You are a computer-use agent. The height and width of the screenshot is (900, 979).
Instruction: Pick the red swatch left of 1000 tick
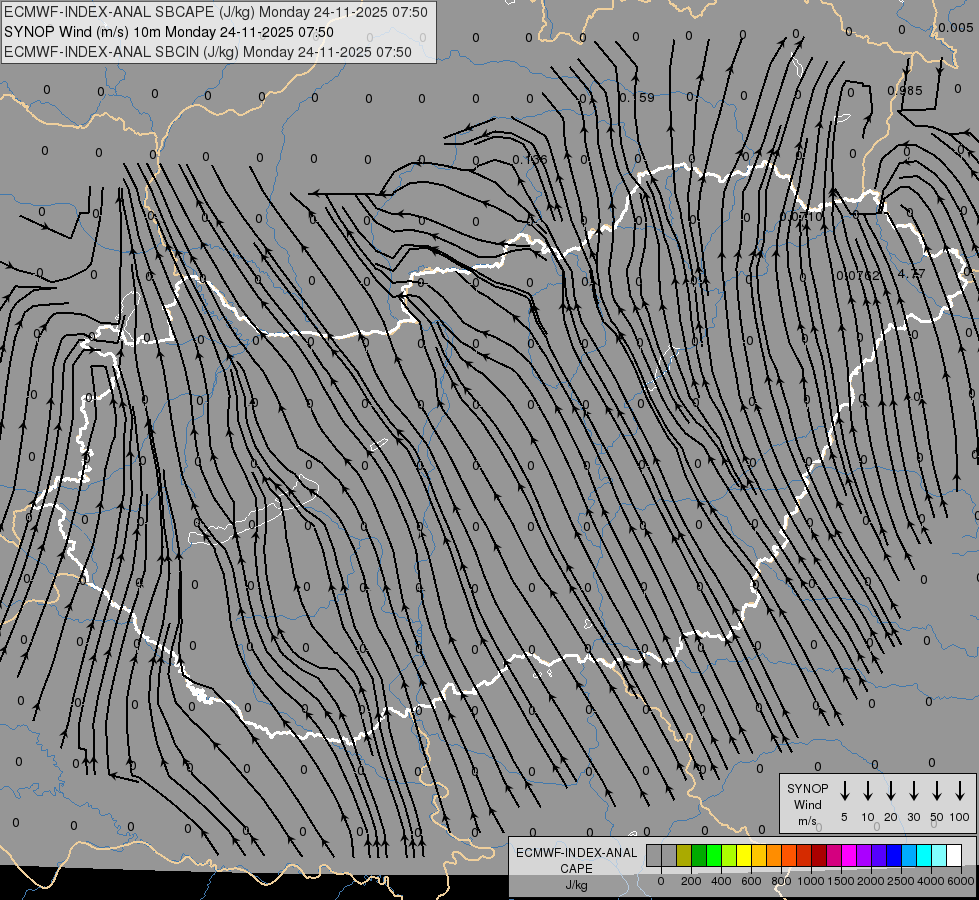[804, 855]
